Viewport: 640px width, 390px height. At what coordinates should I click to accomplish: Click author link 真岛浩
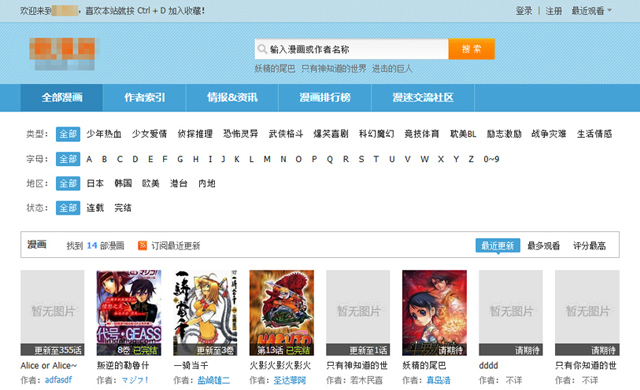[438, 380]
